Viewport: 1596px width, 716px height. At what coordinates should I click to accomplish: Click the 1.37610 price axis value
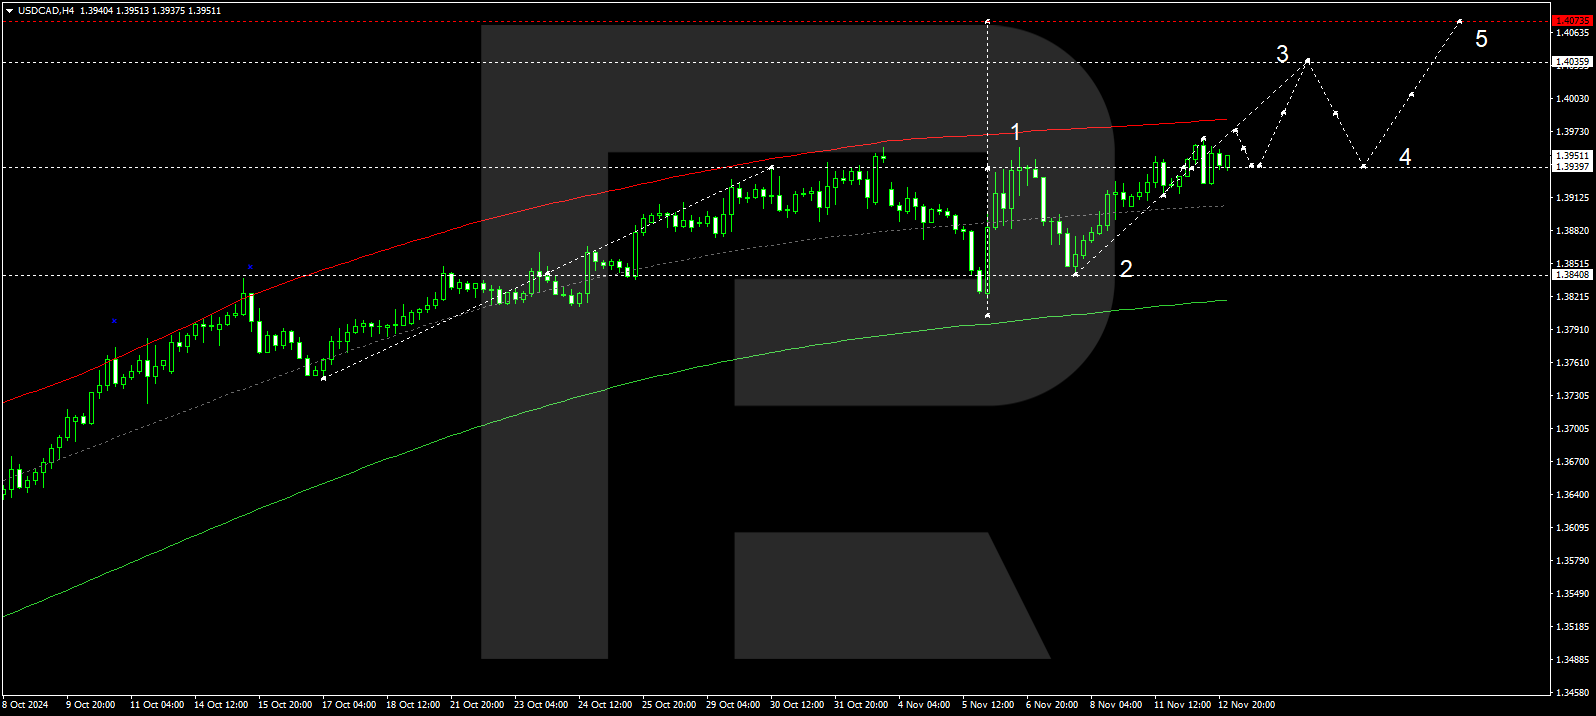pos(1573,362)
